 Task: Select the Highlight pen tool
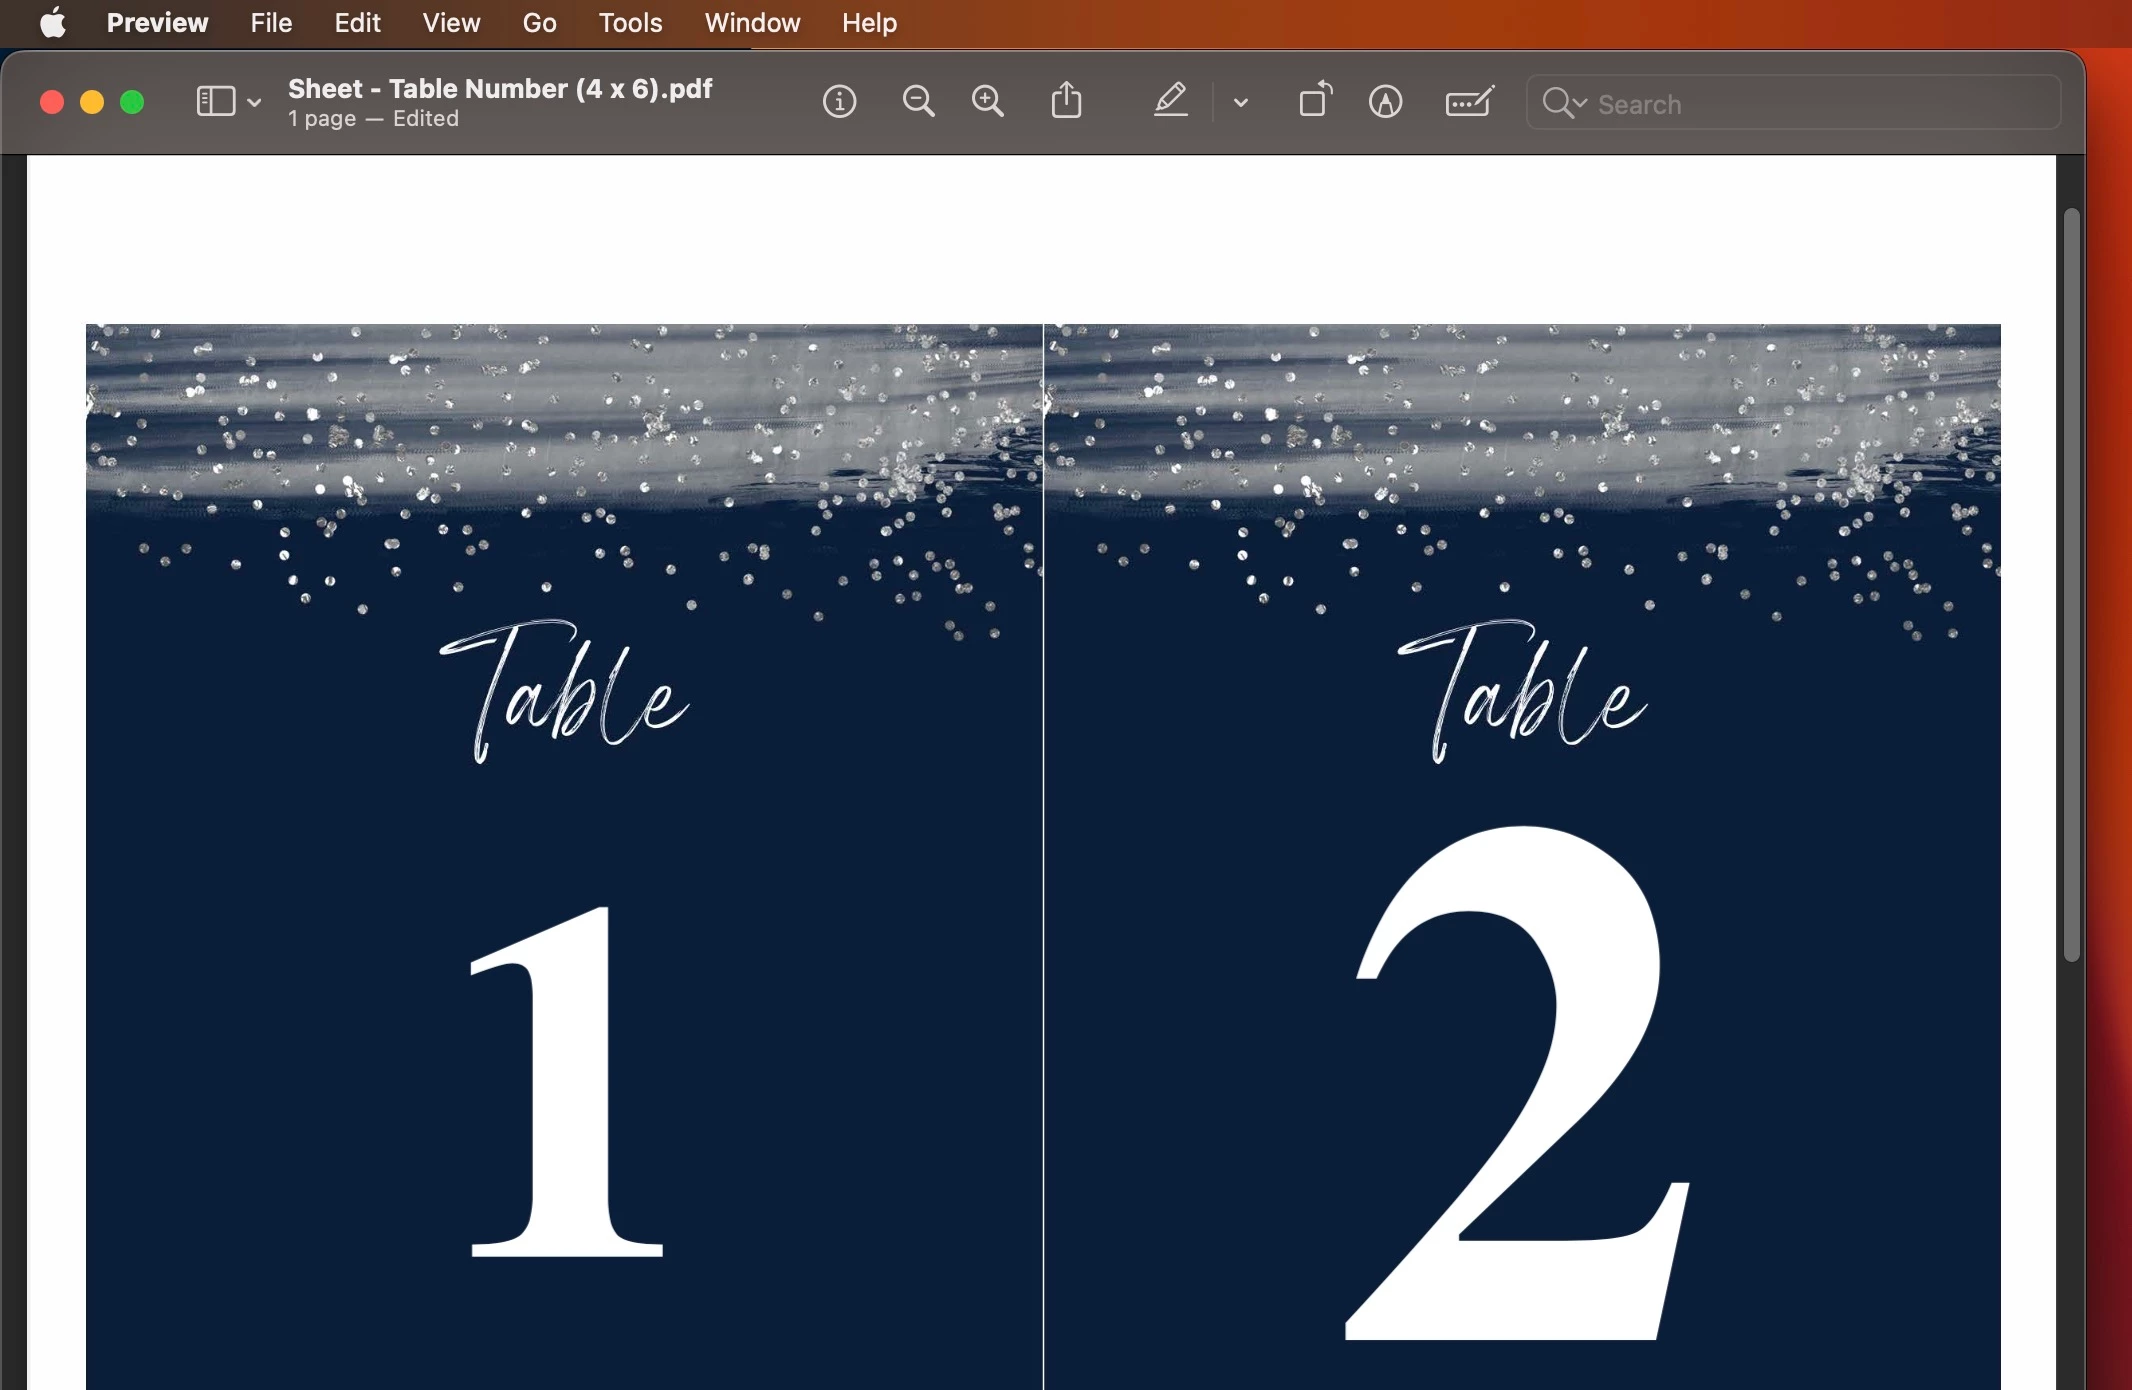point(1171,102)
